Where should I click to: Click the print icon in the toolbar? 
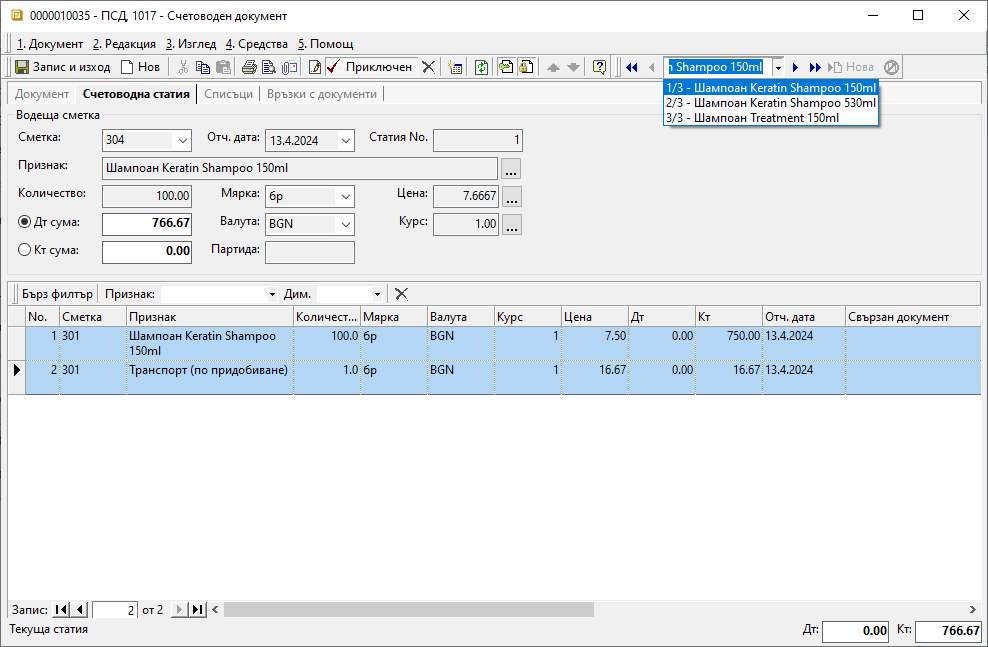[x=249, y=67]
